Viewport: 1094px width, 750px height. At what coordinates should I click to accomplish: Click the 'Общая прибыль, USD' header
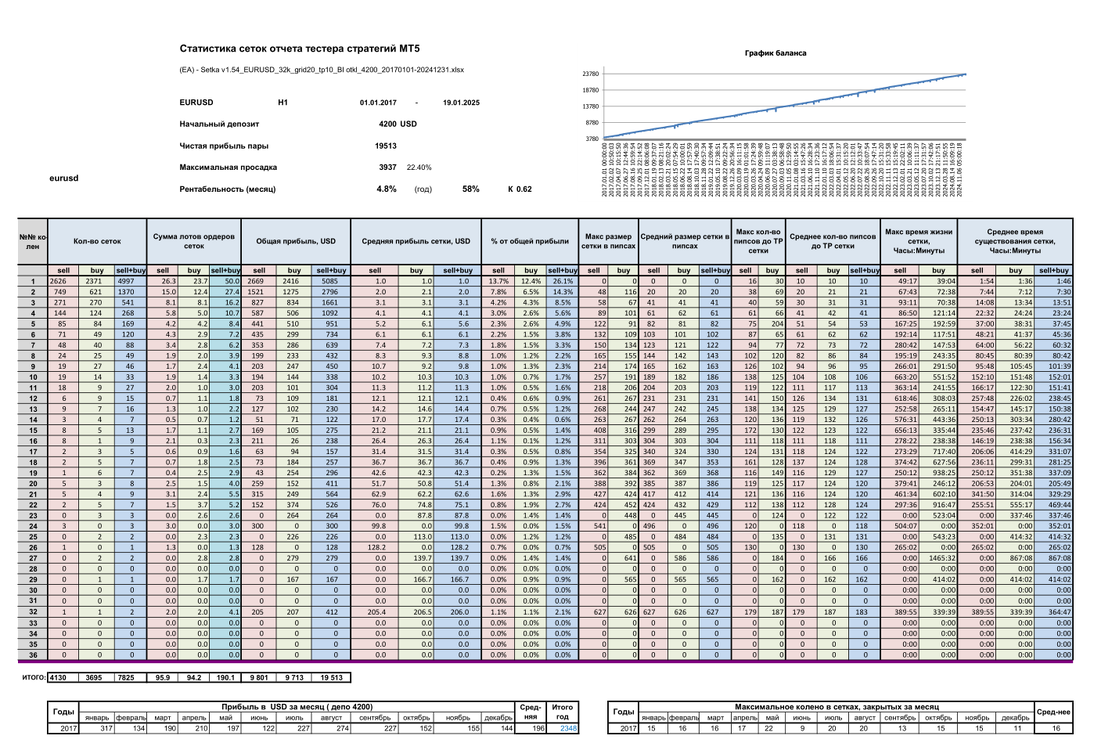click(296, 241)
